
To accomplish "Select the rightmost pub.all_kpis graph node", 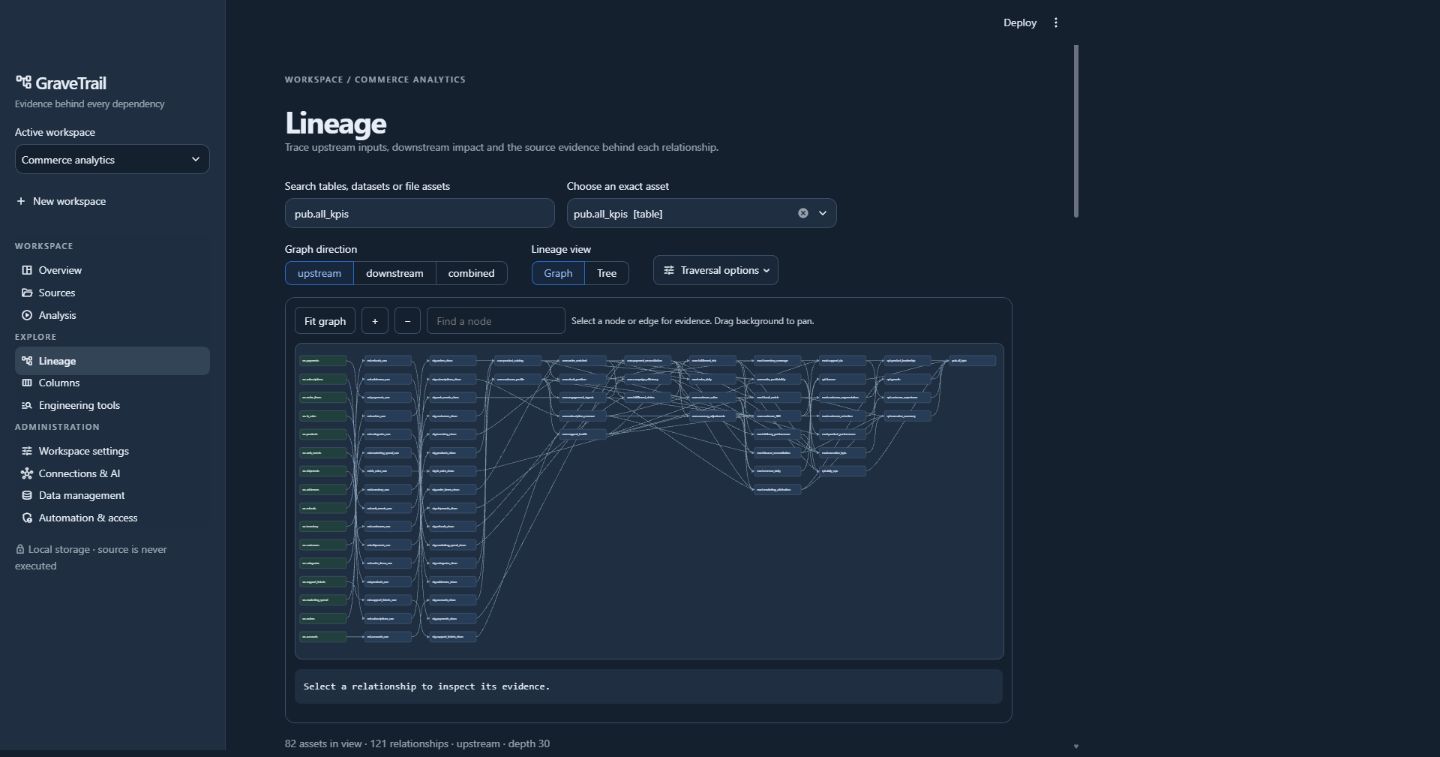I will (x=972, y=360).
